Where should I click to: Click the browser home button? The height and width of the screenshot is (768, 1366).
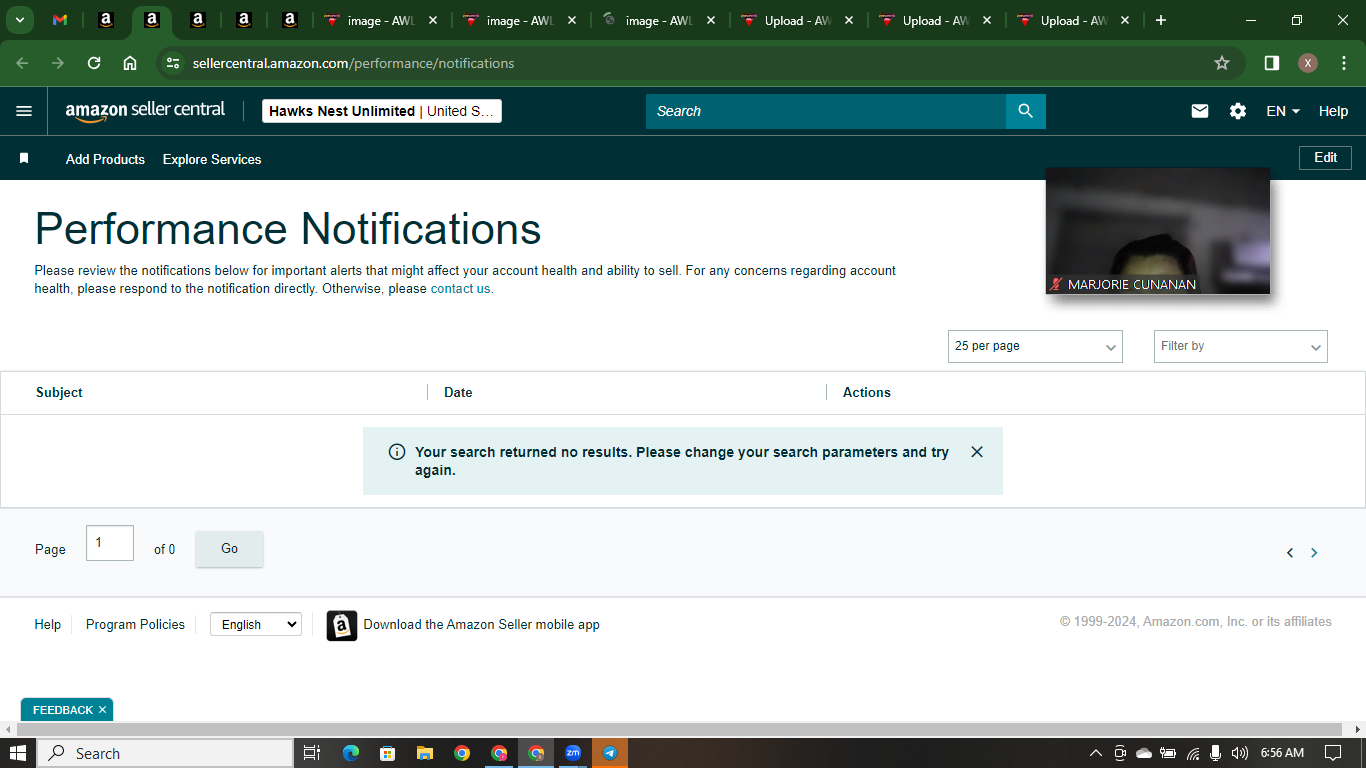pyautogui.click(x=130, y=63)
